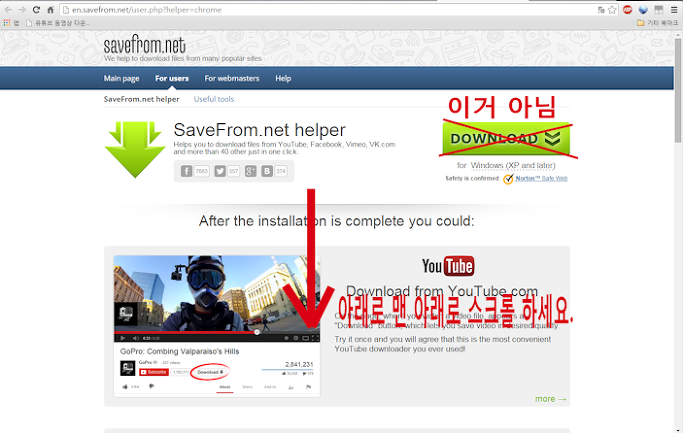
Task: Click the green DOWNLOAD button
Action: (x=506, y=139)
